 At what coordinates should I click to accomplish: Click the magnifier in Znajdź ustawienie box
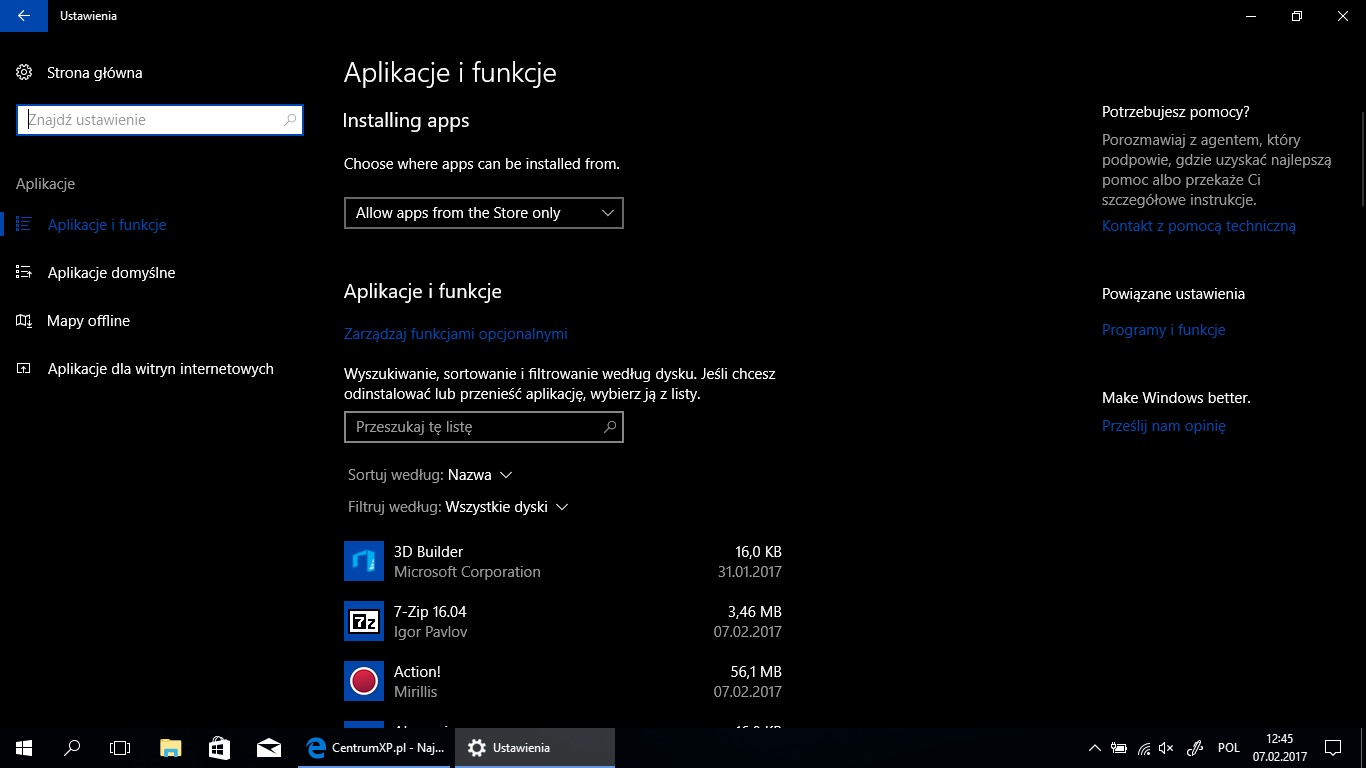pos(290,120)
